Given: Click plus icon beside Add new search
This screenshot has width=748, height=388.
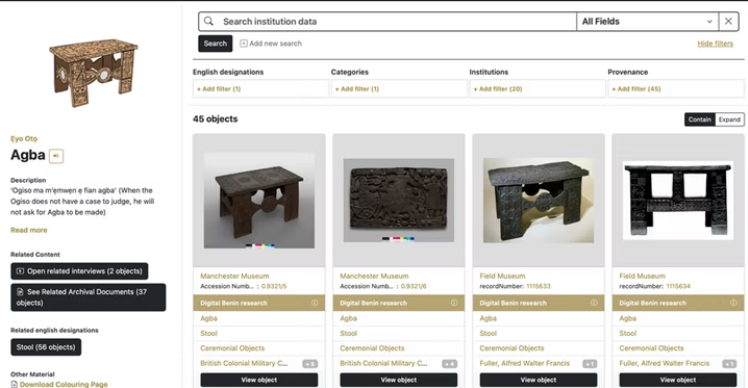Looking at the screenshot, I should pyautogui.click(x=243, y=43).
